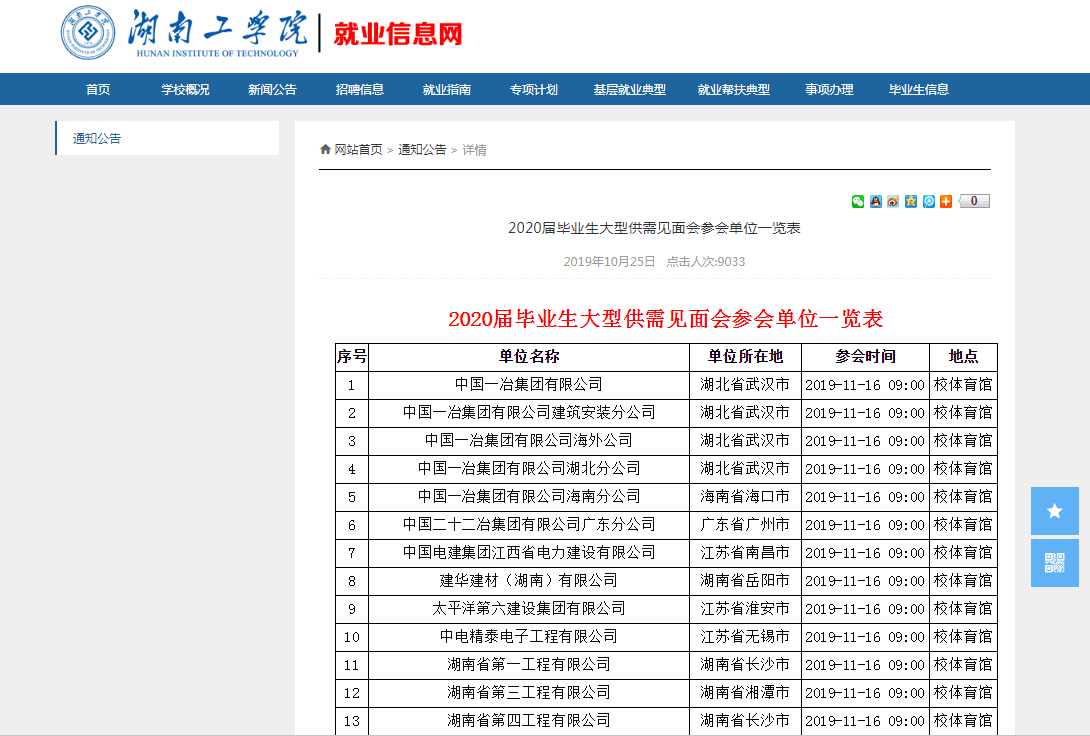Click the 中国一冶集团有限公司 table cell

[x=528, y=385]
